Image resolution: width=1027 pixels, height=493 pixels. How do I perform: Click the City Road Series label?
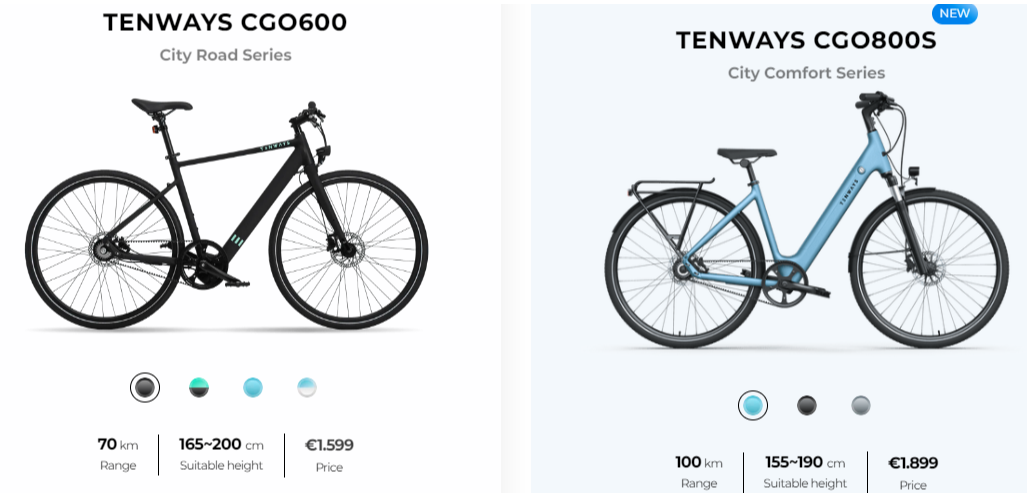pyautogui.click(x=225, y=55)
